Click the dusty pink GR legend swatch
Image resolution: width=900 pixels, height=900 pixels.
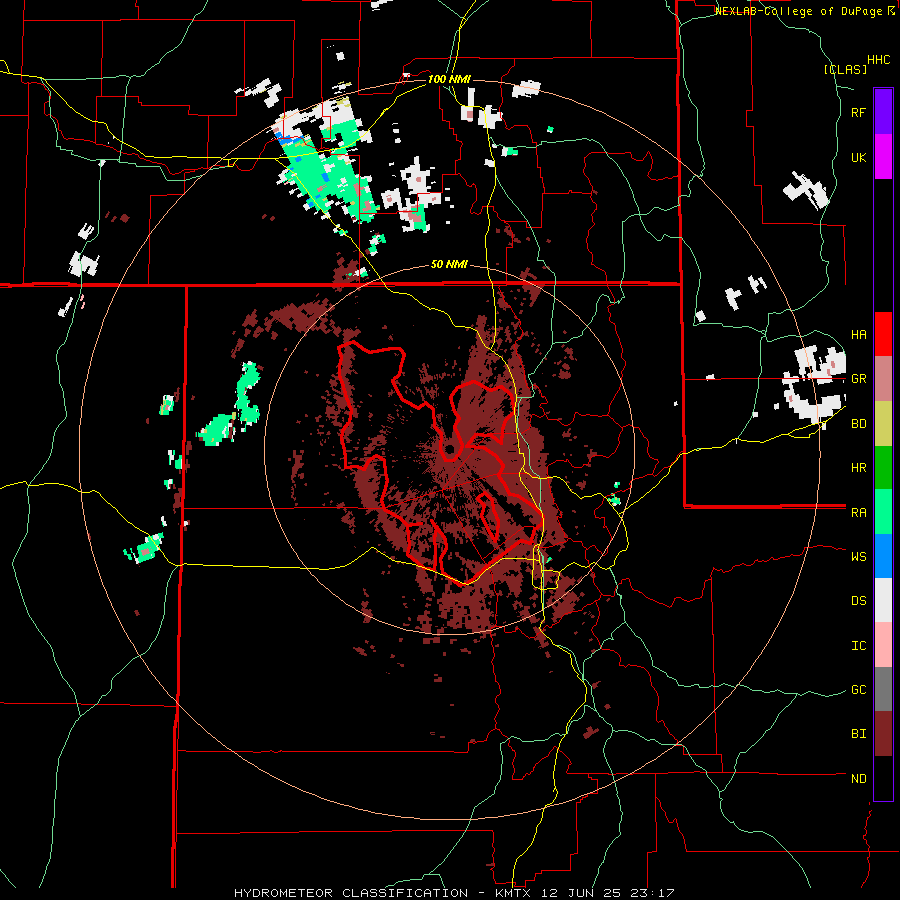pyautogui.click(x=883, y=379)
